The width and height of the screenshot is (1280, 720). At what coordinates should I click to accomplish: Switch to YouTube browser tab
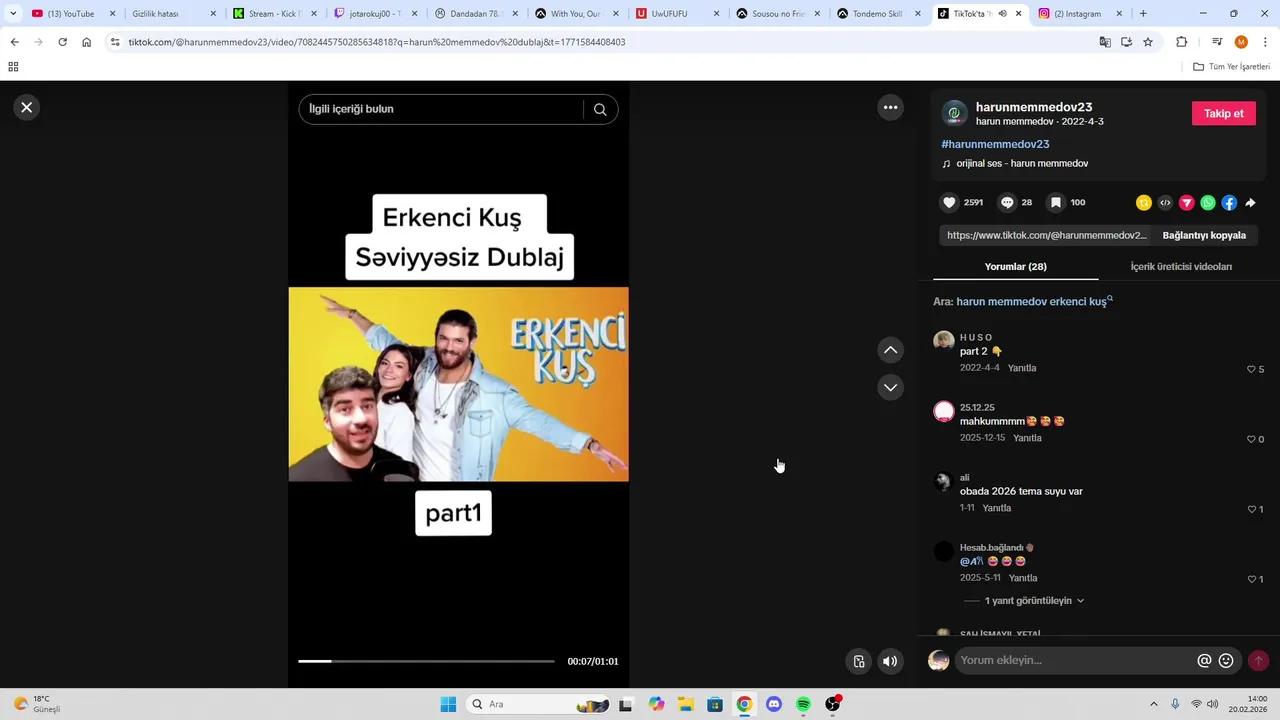pos(71,14)
